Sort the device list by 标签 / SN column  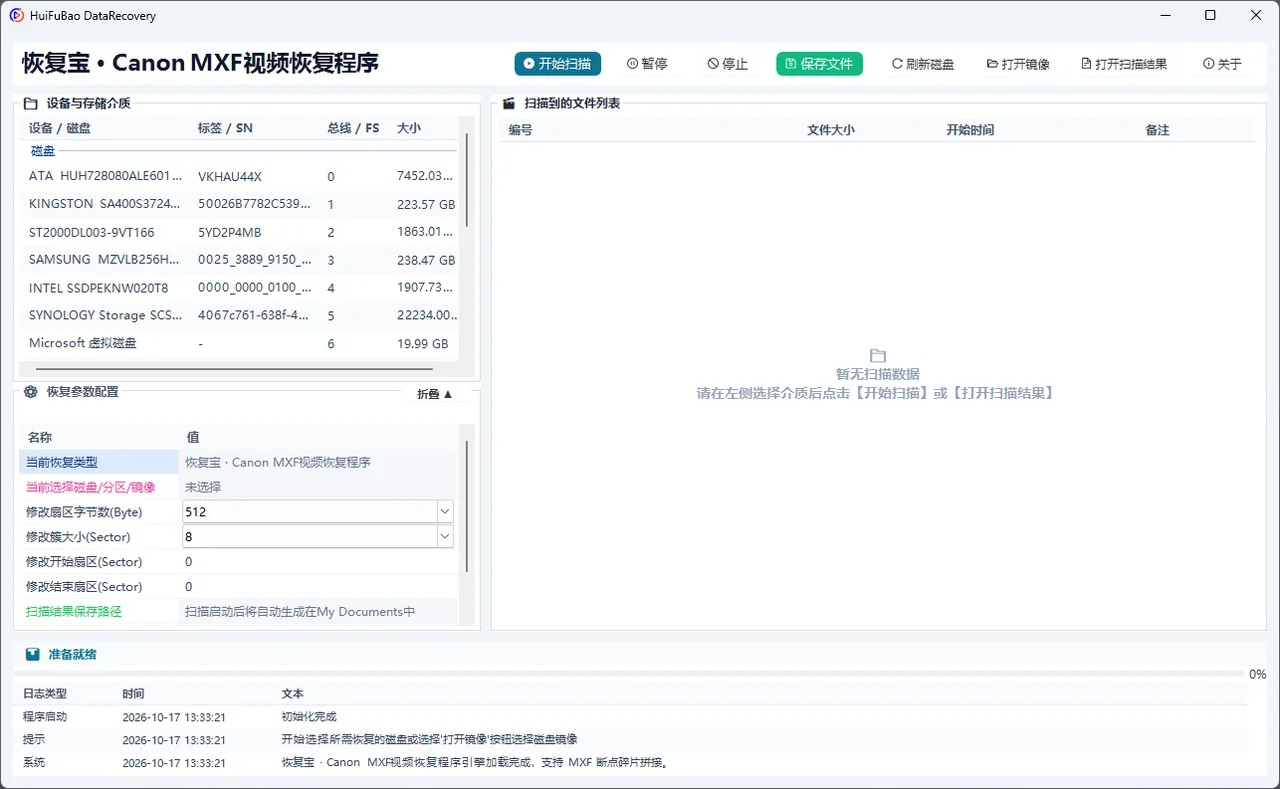(x=225, y=129)
